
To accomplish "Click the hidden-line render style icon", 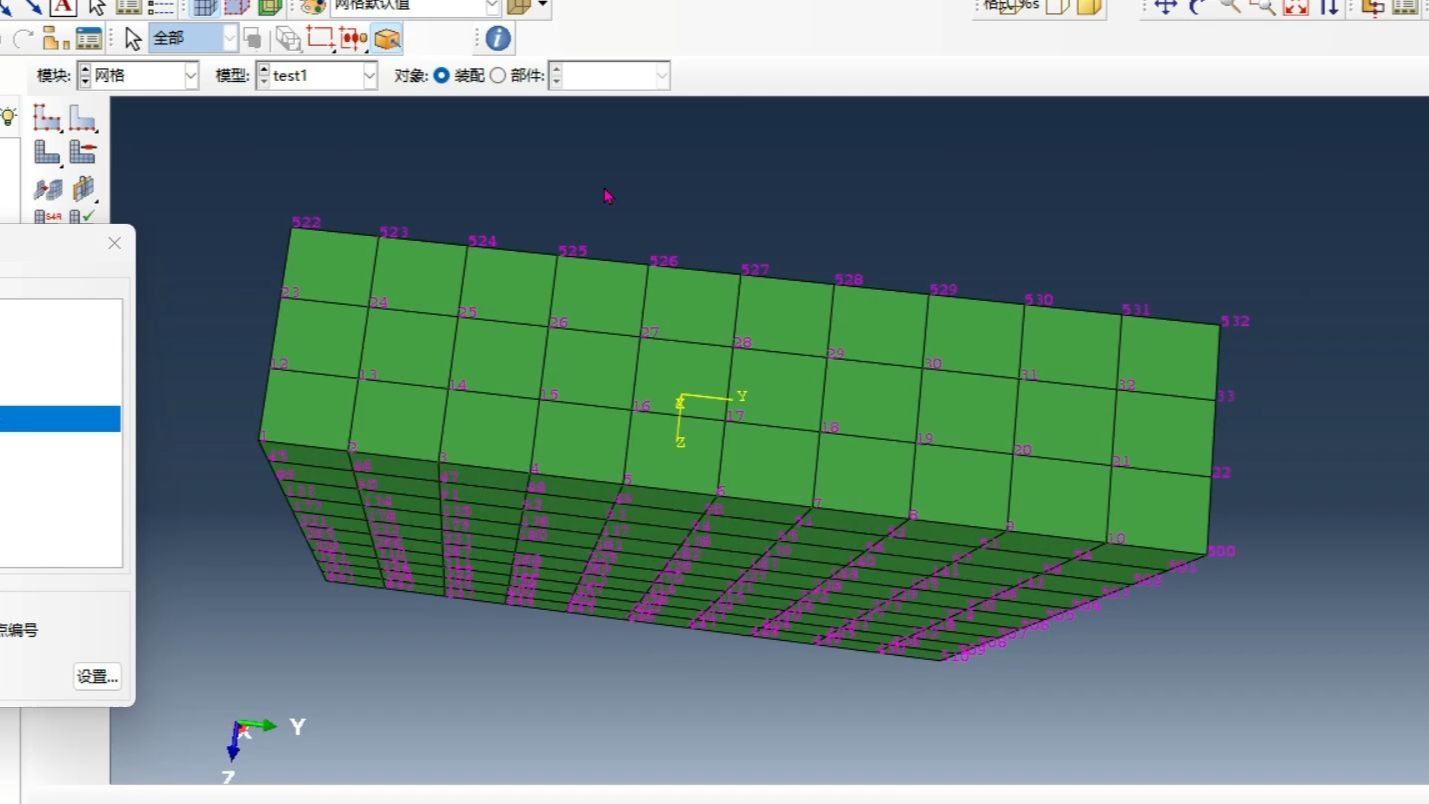I will (1057, 6).
